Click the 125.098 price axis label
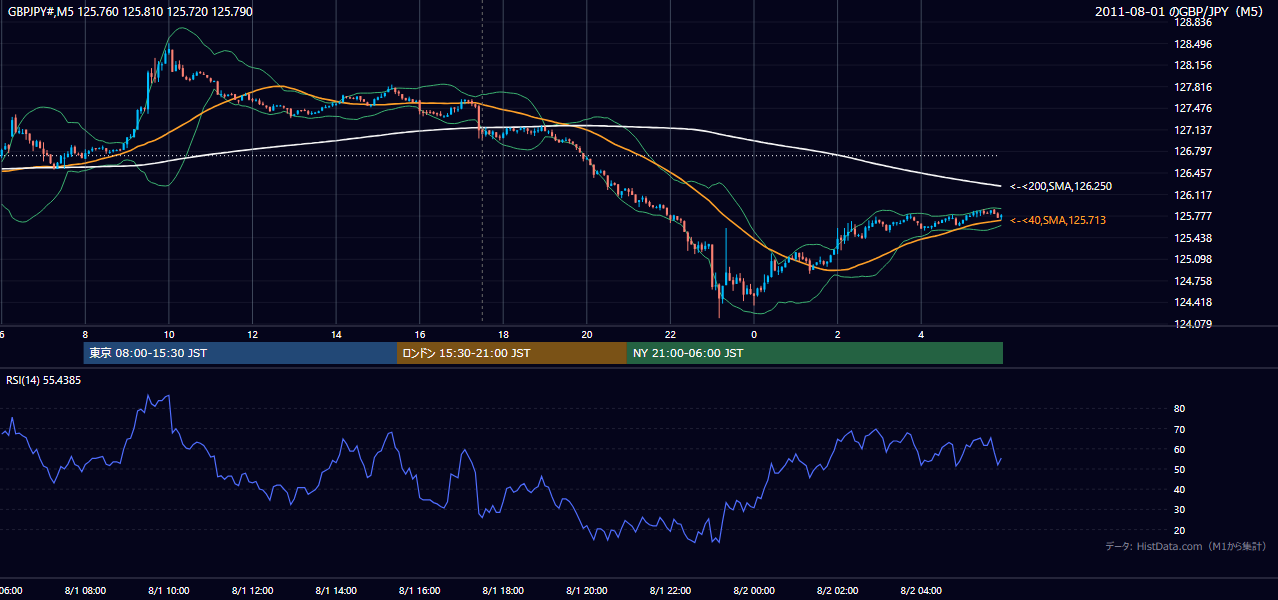Viewport: 1278px width, 600px height. 1192,260
